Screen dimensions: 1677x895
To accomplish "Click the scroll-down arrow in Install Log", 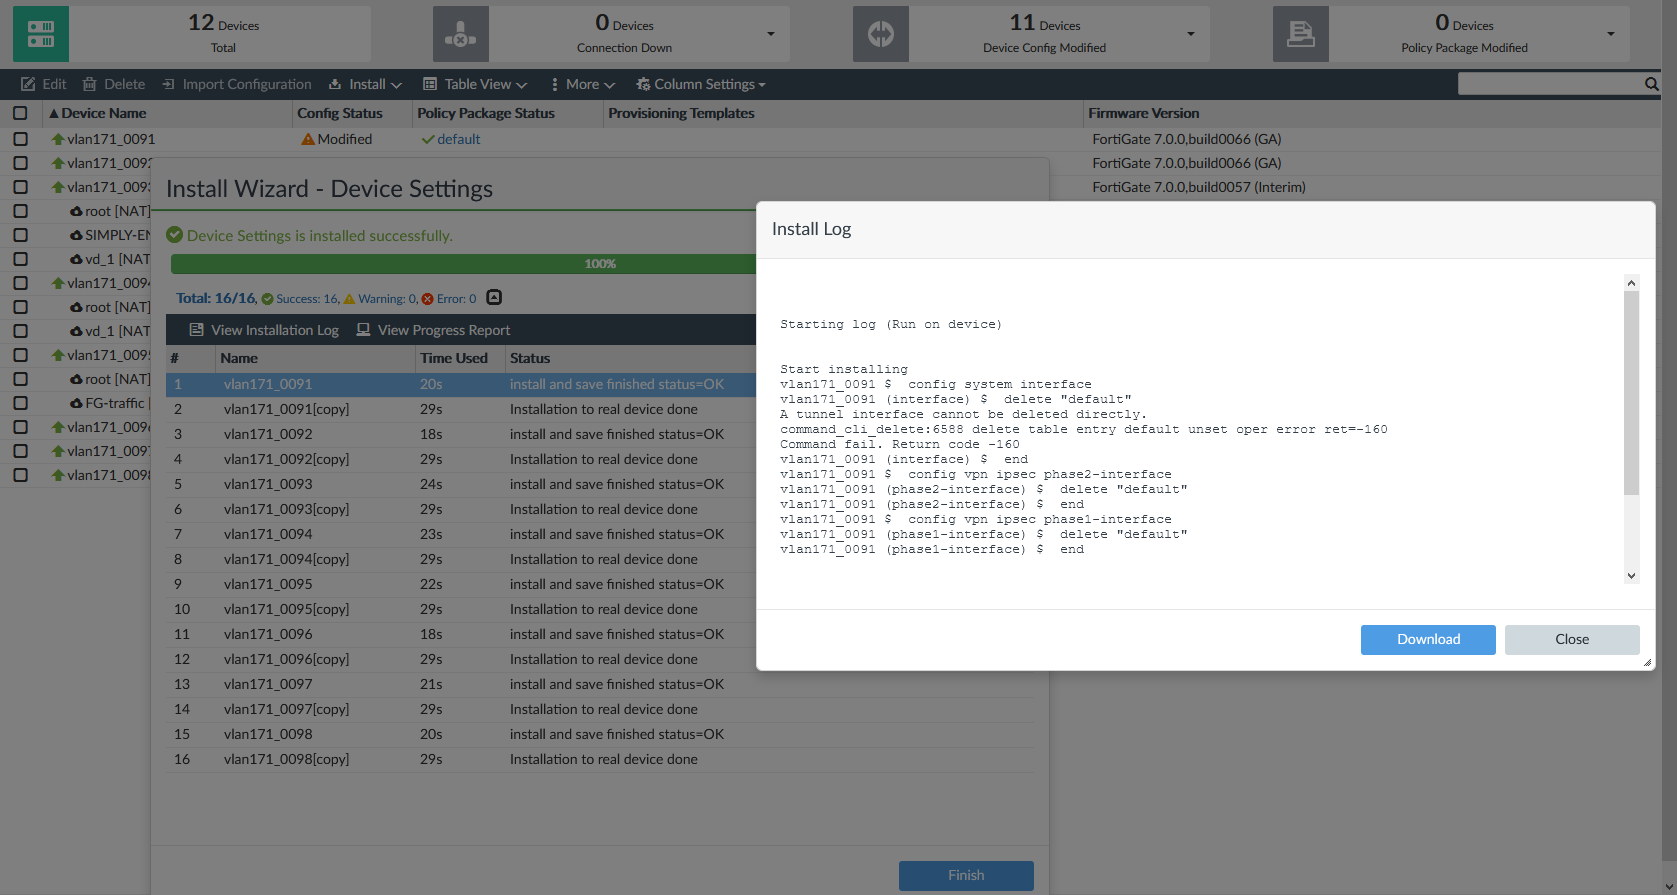I will point(1631,576).
